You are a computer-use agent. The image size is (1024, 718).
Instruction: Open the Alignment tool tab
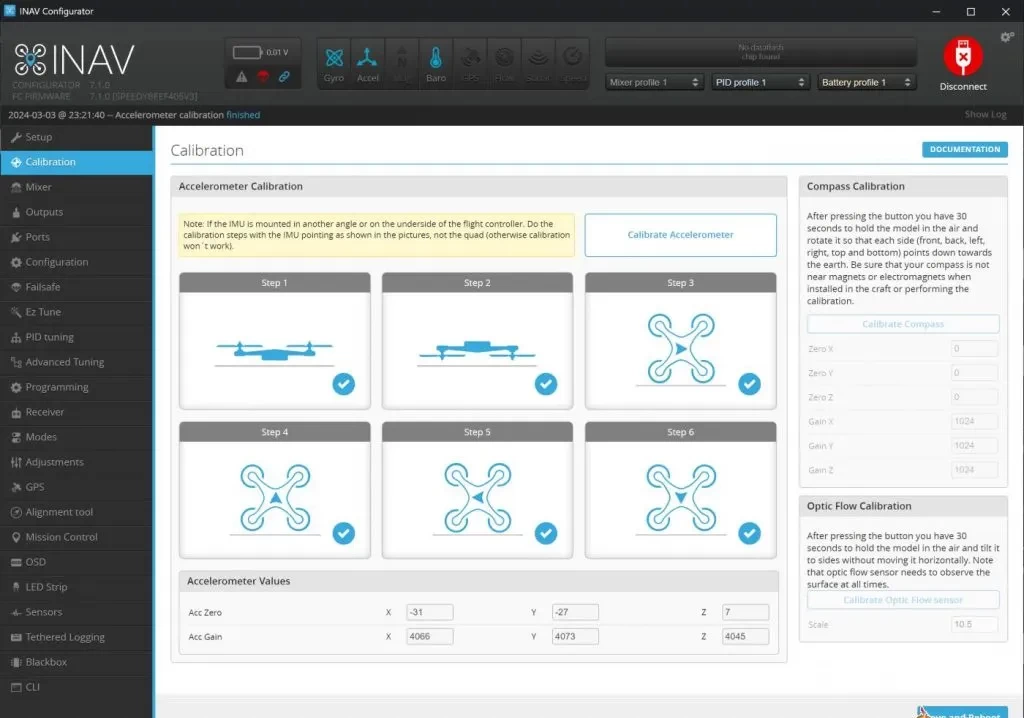tap(76, 512)
